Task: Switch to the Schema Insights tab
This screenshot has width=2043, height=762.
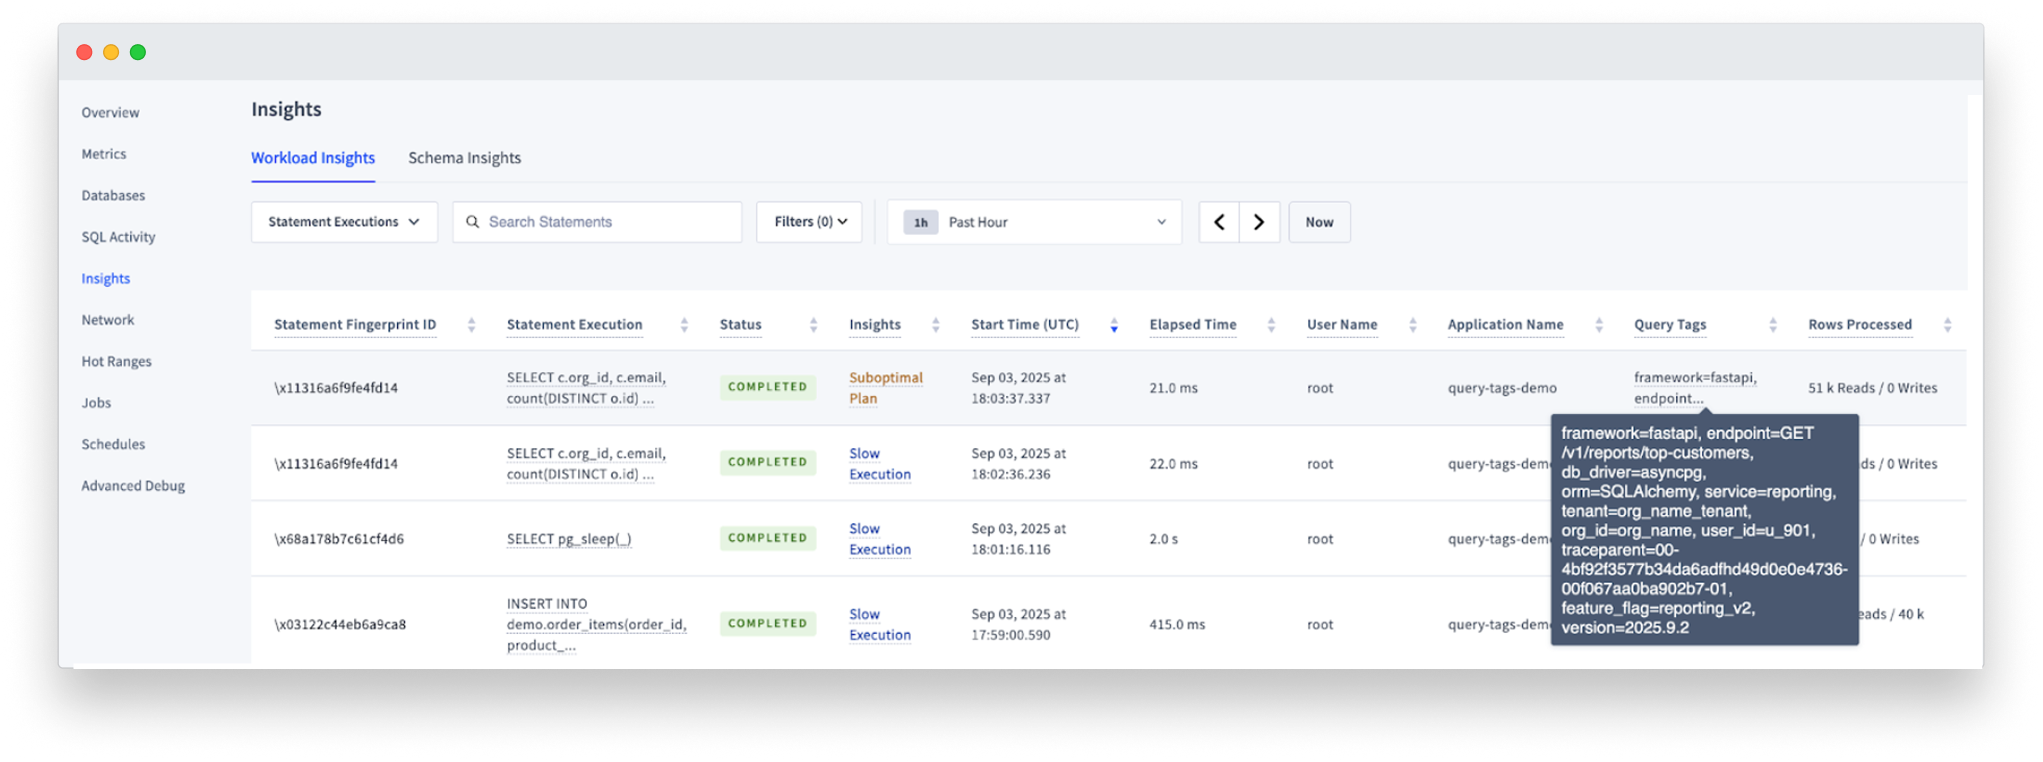Action: pyautogui.click(x=464, y=158)
